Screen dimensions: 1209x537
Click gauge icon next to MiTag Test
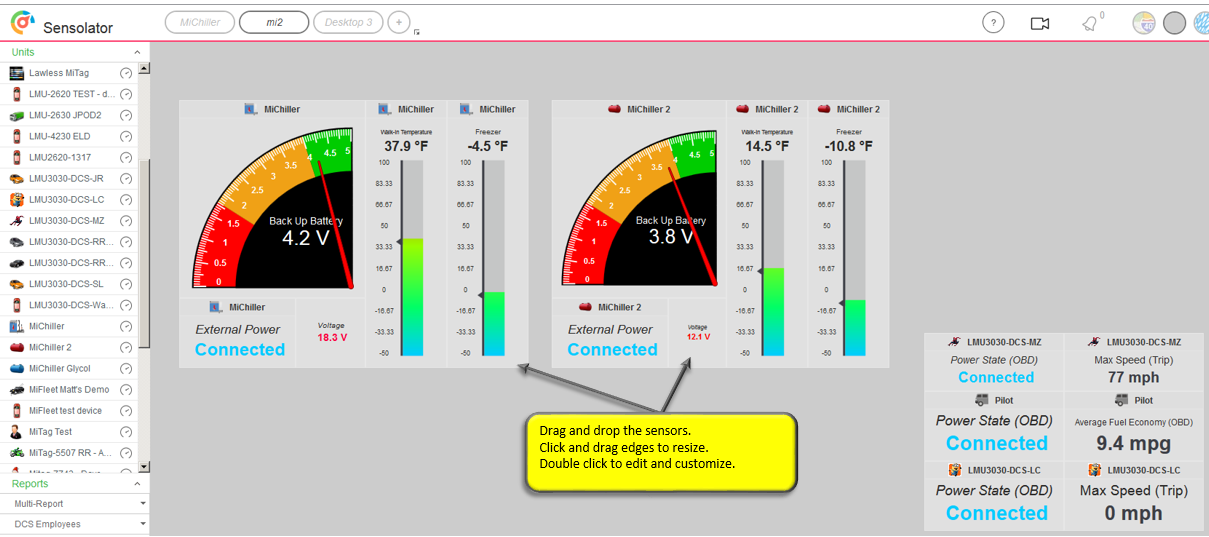click(x=126, y=432)
